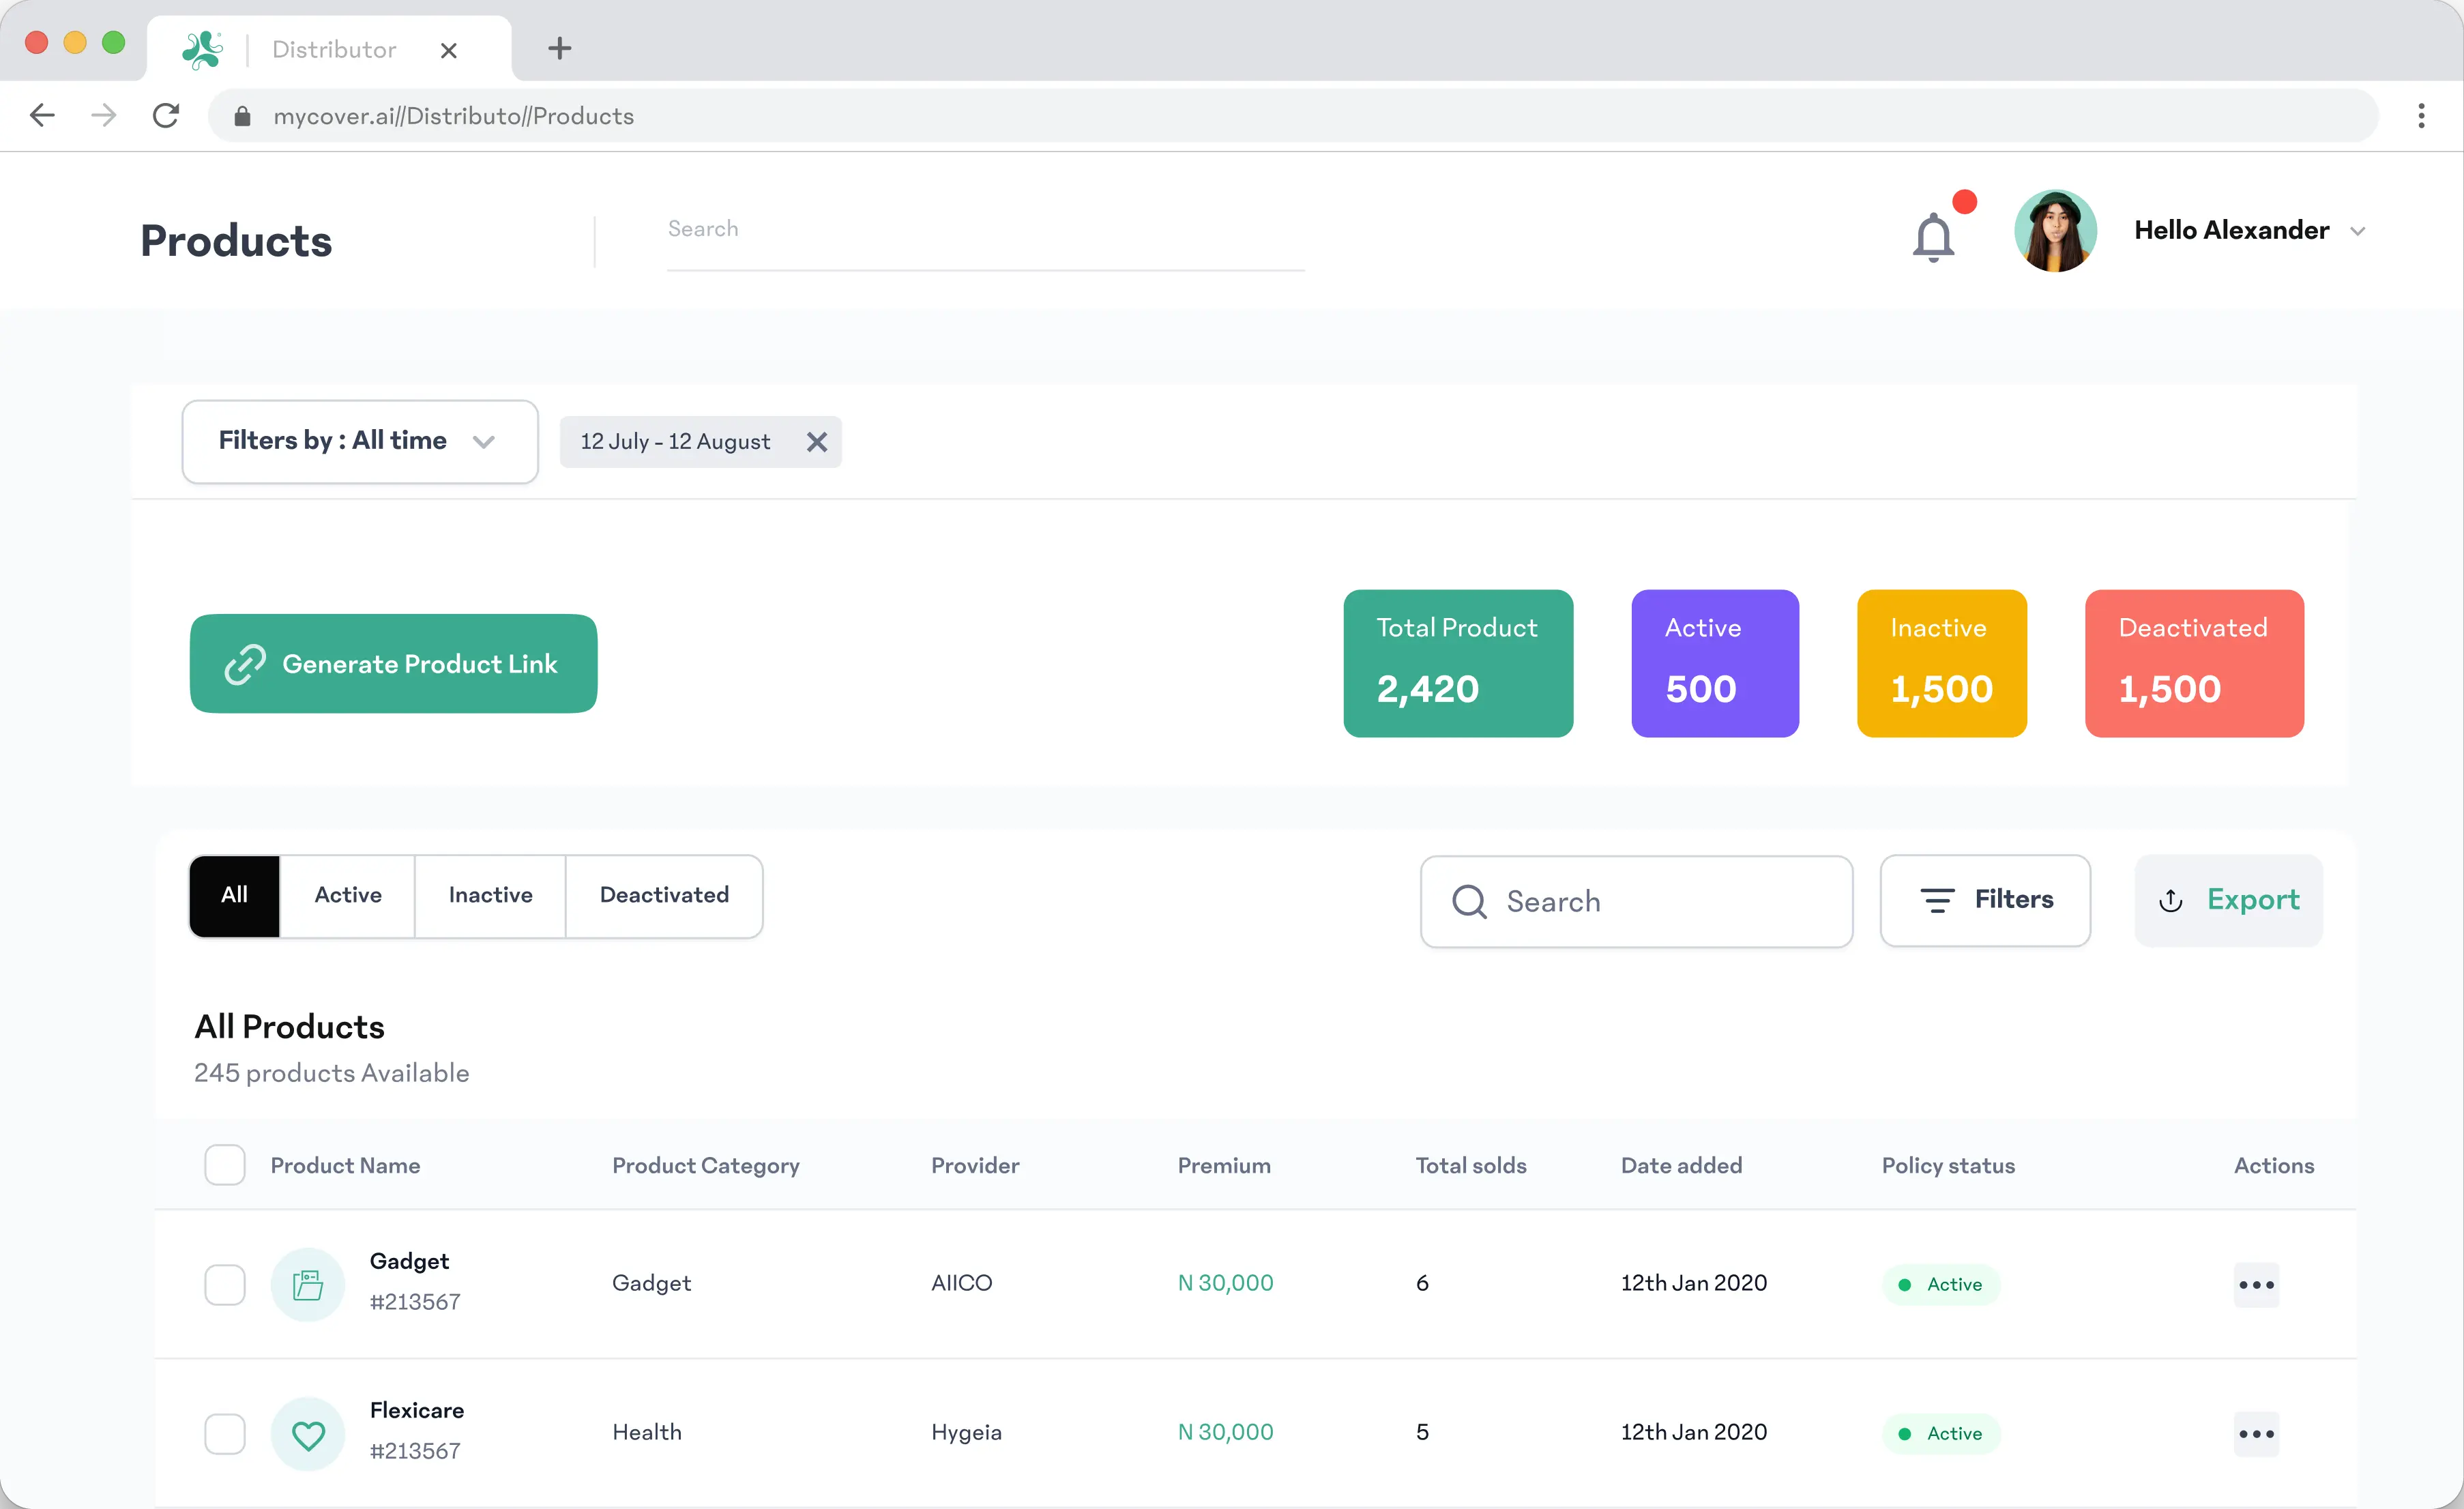Open the table Filters button
This screenshot has height=1509, width=2464.
pos(1985,900)
